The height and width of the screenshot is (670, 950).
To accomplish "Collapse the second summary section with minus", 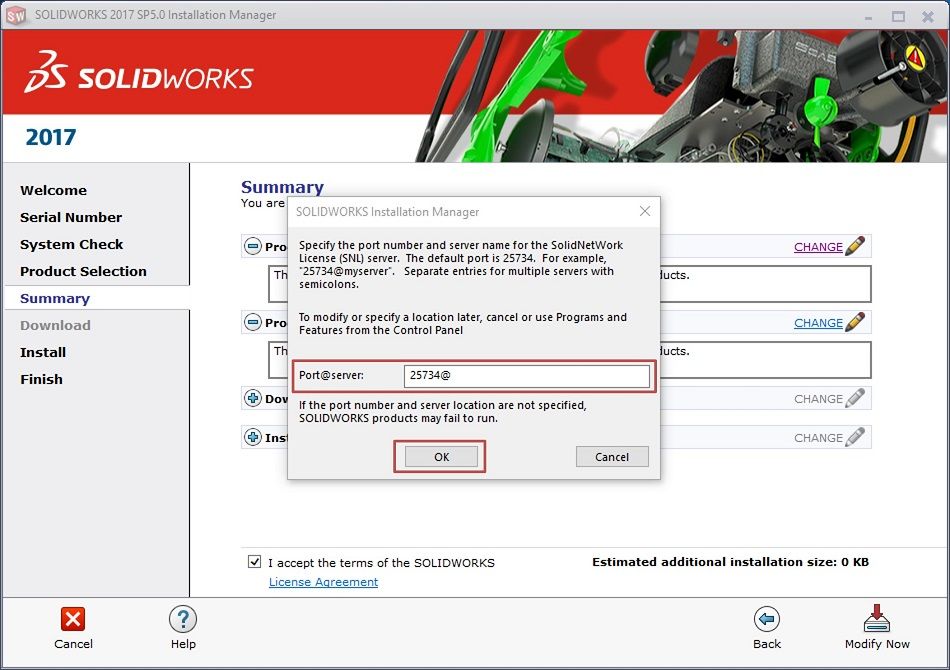I will [253, 322].
